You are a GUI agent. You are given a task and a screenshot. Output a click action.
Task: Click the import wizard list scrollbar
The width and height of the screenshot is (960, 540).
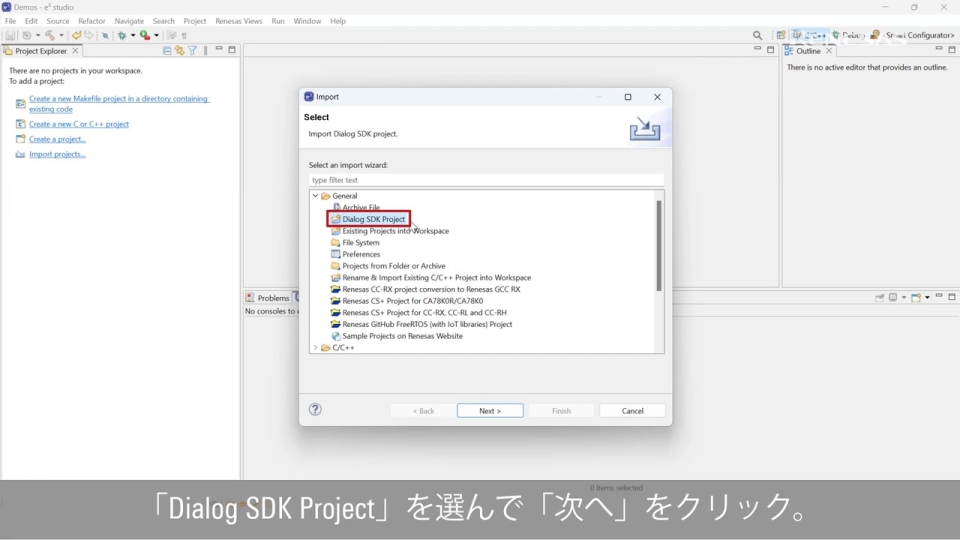tap(658, 245)
